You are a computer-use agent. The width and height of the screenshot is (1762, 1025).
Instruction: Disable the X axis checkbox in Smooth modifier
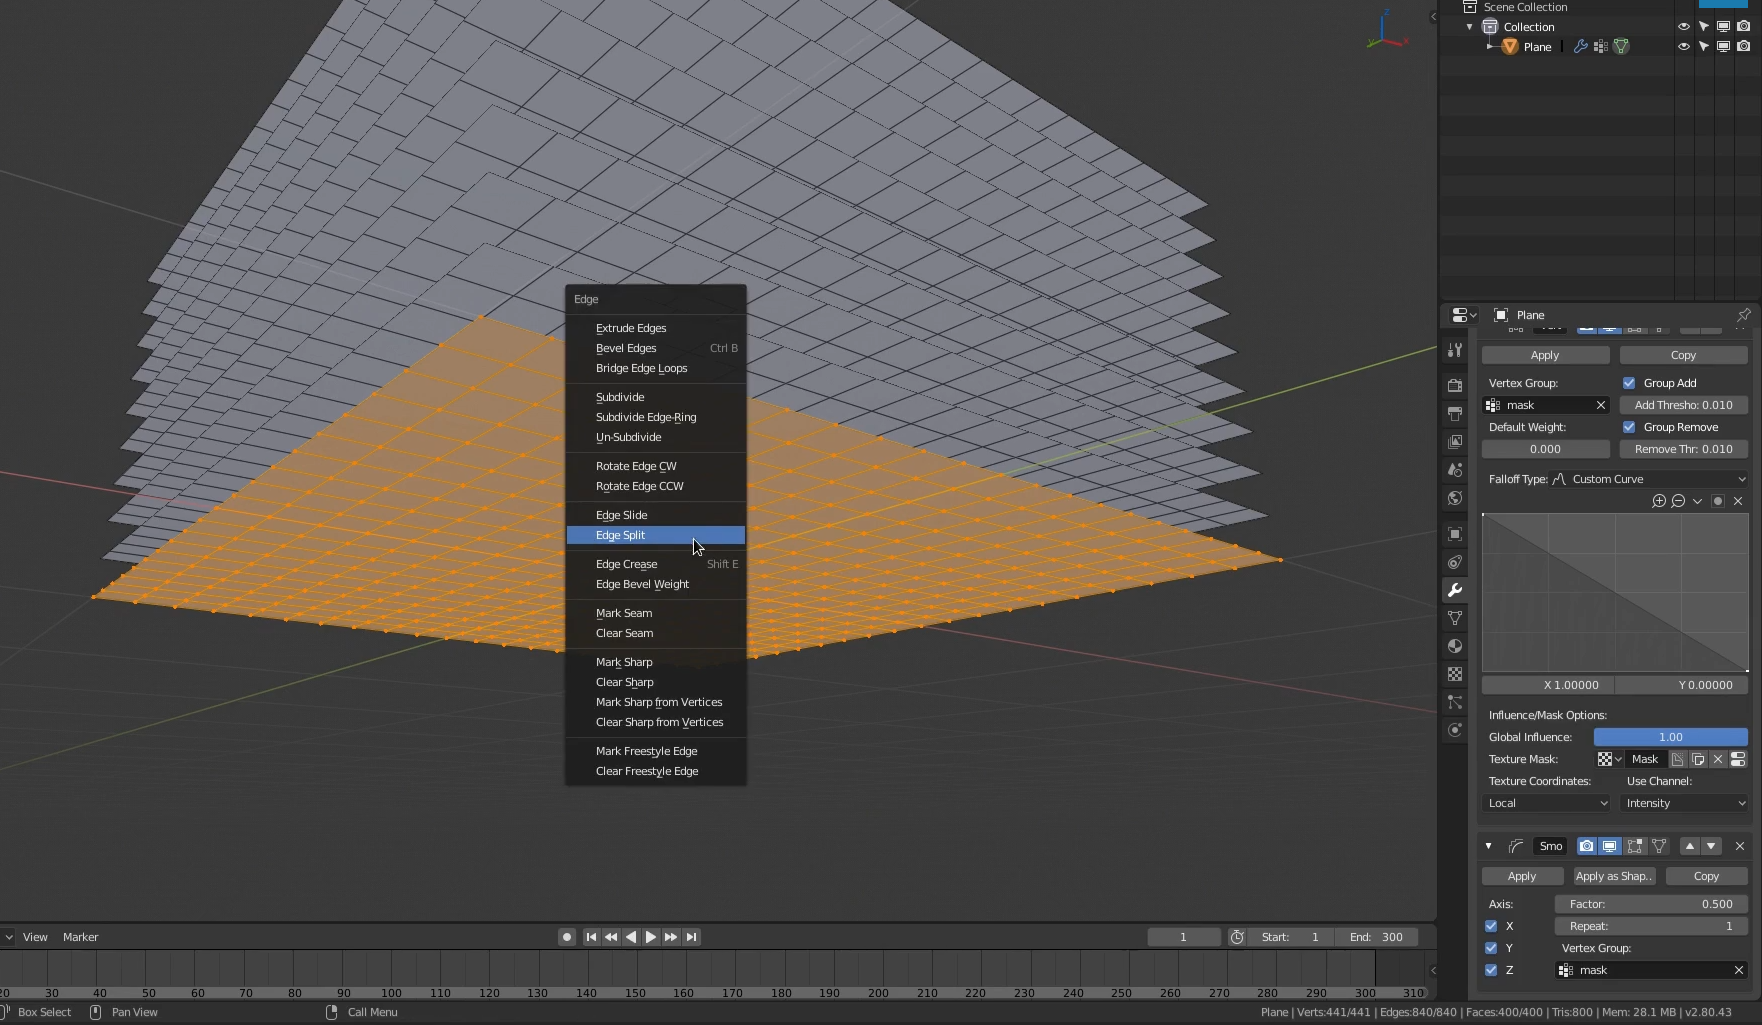coord(1490,926)
